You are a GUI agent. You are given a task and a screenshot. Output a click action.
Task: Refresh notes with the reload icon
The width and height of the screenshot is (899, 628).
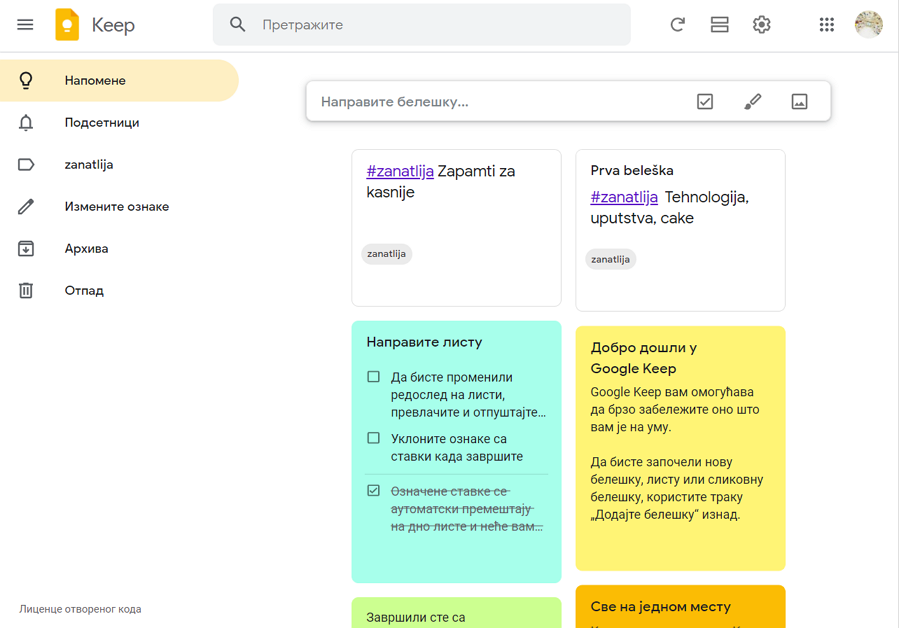(677, 25)
